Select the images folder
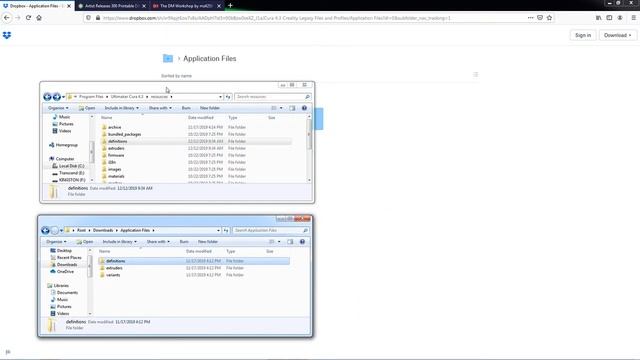The image size is (640, 360). (114, 169)
